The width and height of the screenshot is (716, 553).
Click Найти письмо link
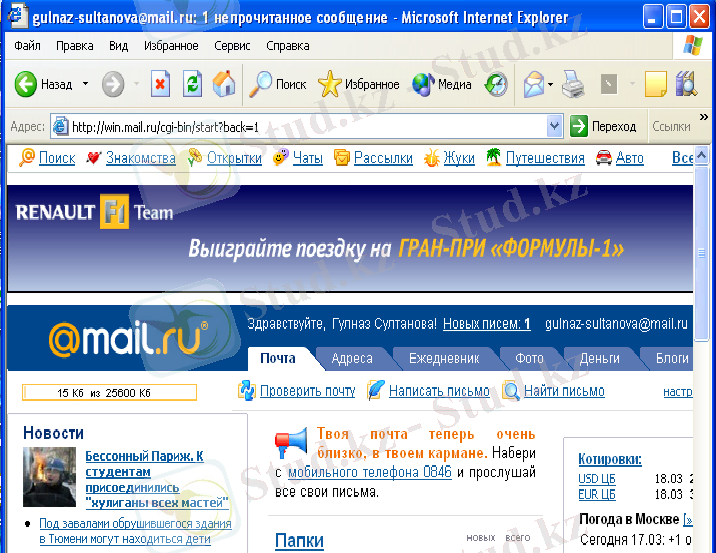(564, 391)
